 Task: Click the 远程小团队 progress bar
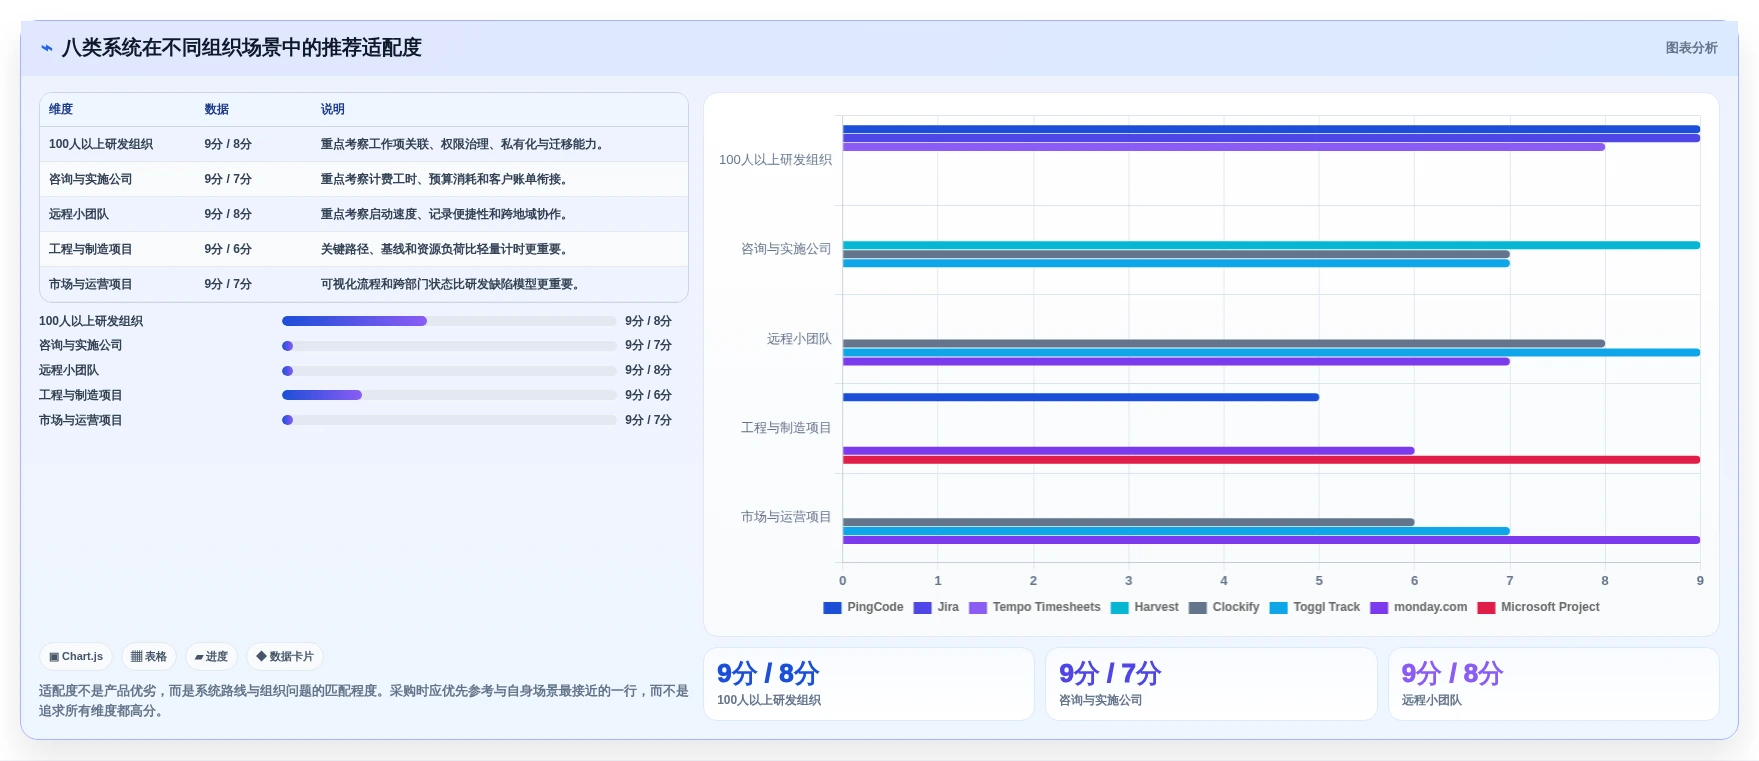[x=449, y=371]
